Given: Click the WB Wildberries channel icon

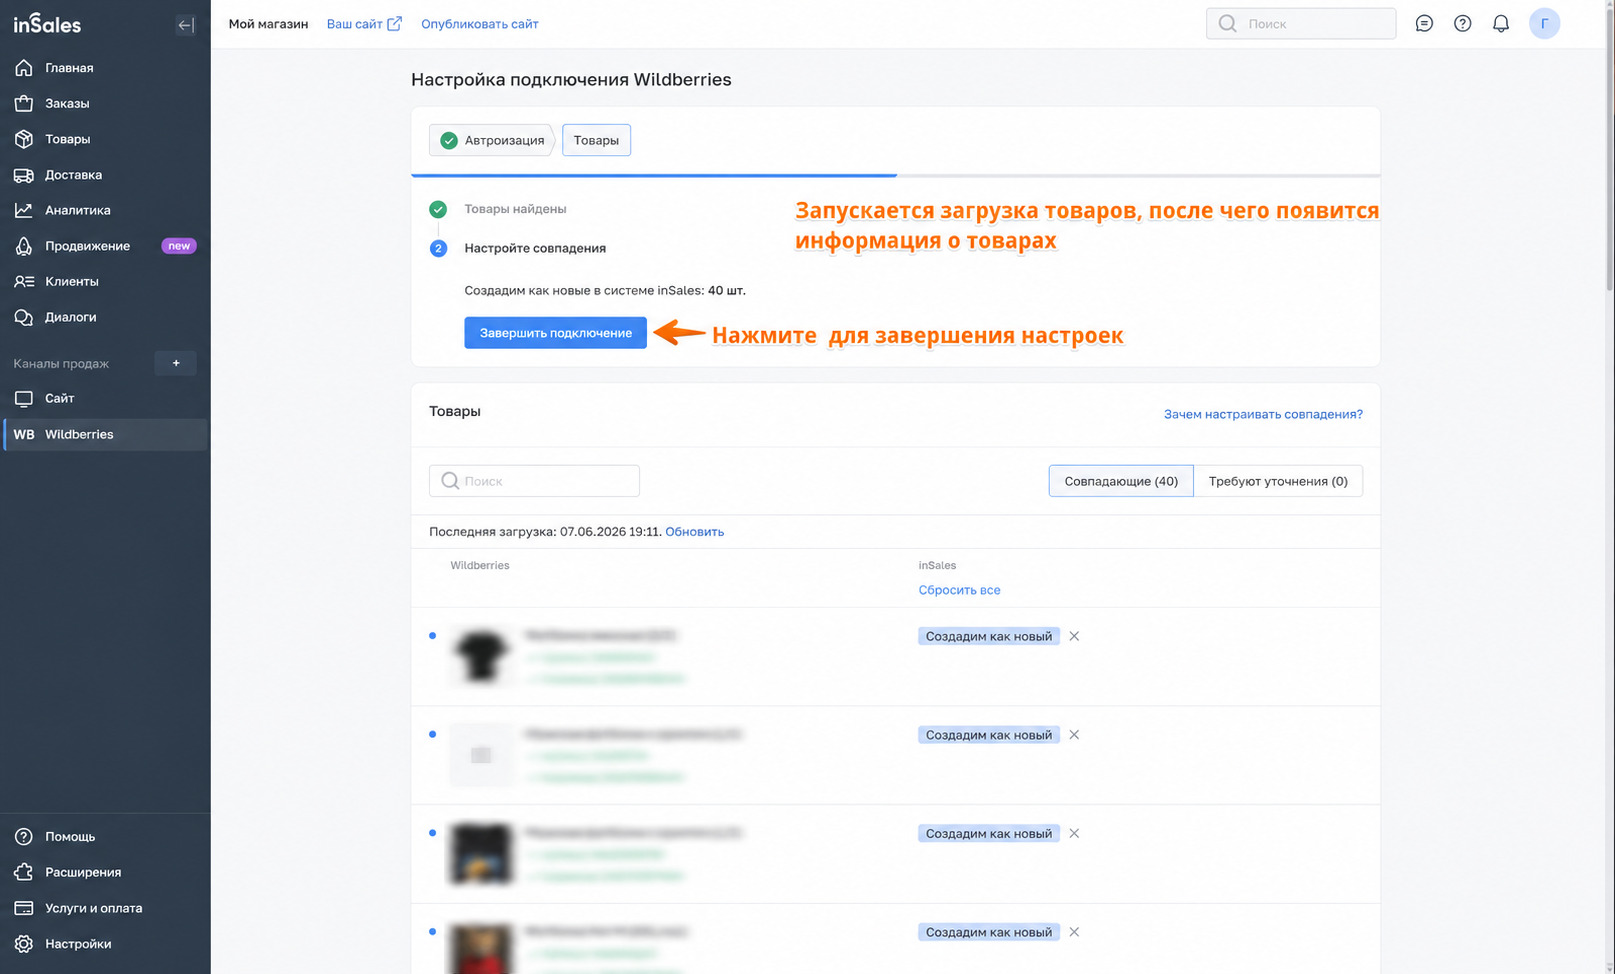Looking at the screenshot, I should click(24, 434).
